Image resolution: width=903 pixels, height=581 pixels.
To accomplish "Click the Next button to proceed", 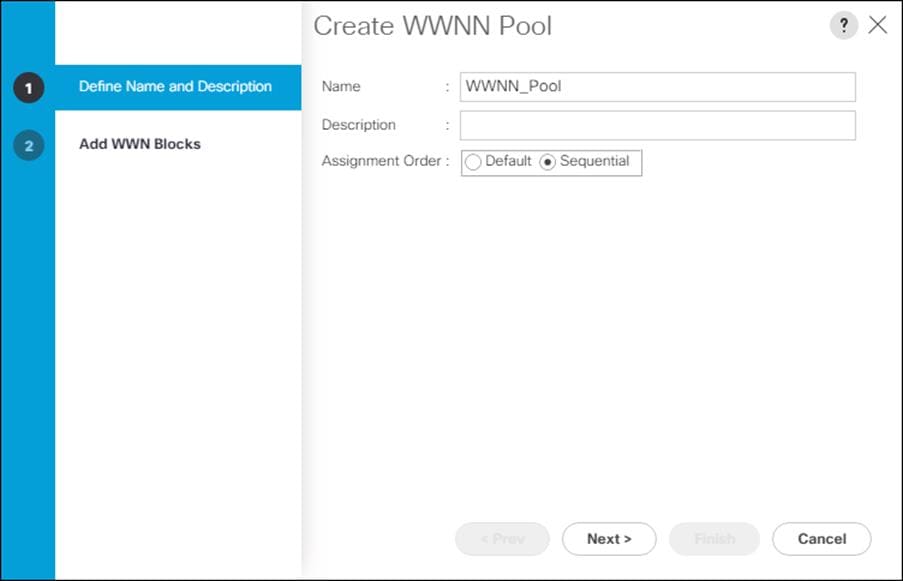I will pos(609,539).
